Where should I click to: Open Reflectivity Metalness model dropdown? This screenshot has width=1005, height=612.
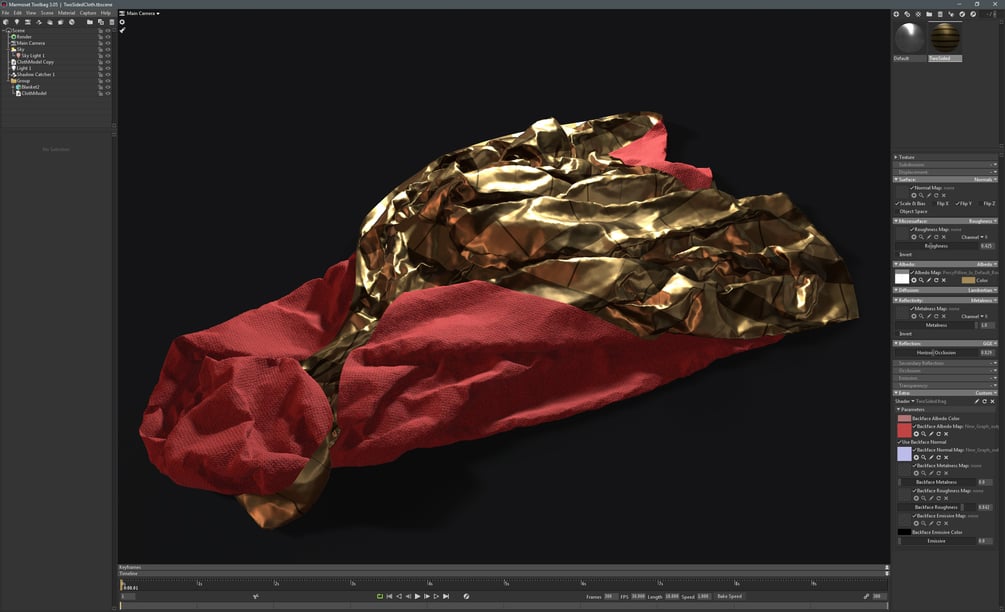pyautogui.click(x=984, y=300)
